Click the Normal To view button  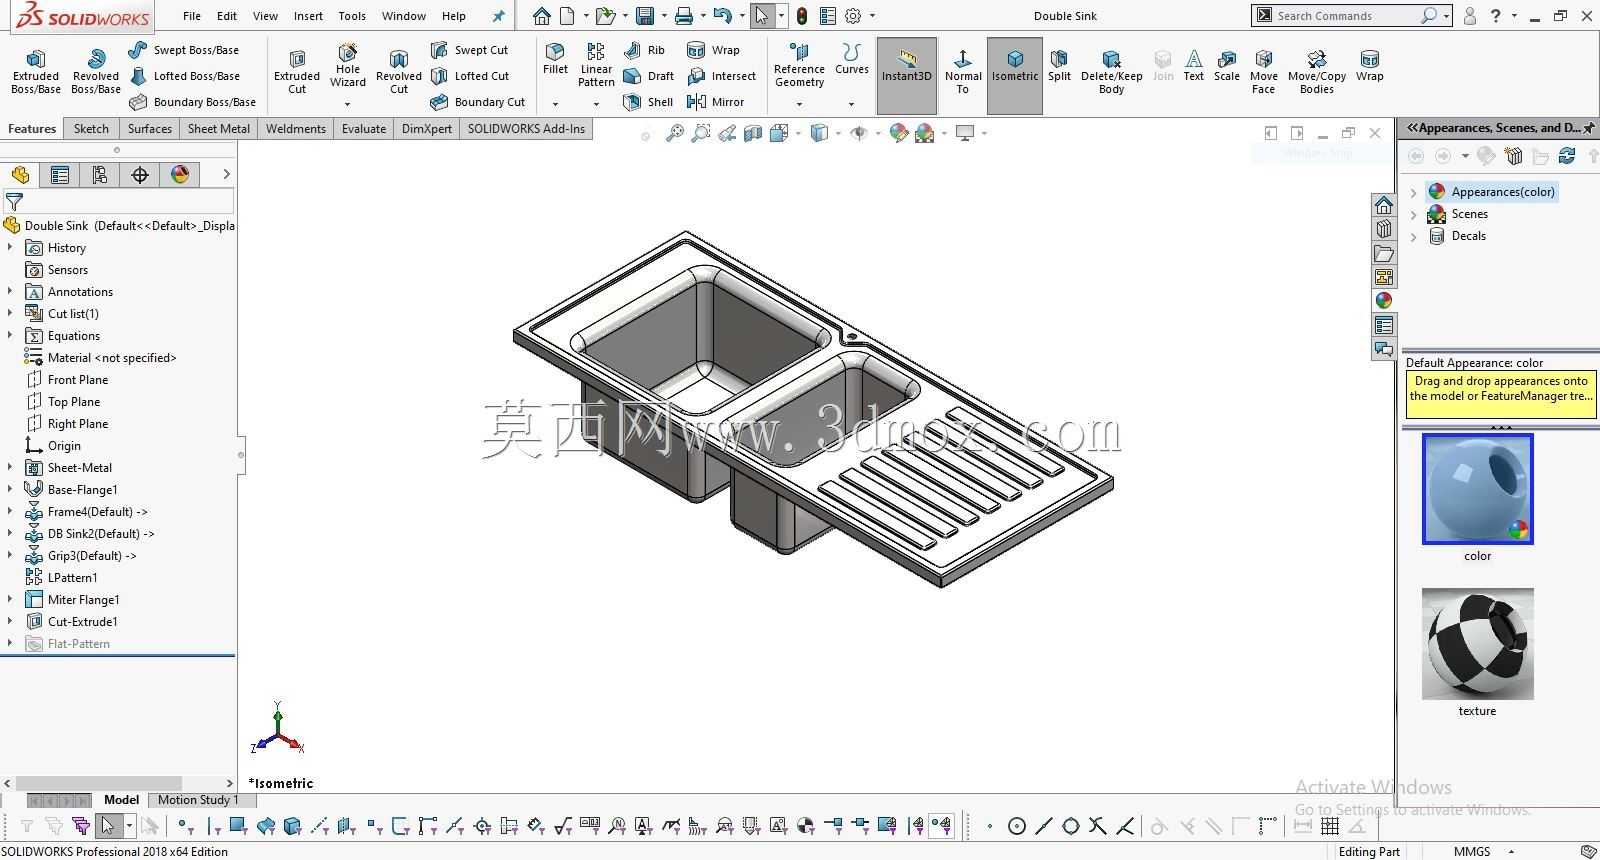(962, 71)
